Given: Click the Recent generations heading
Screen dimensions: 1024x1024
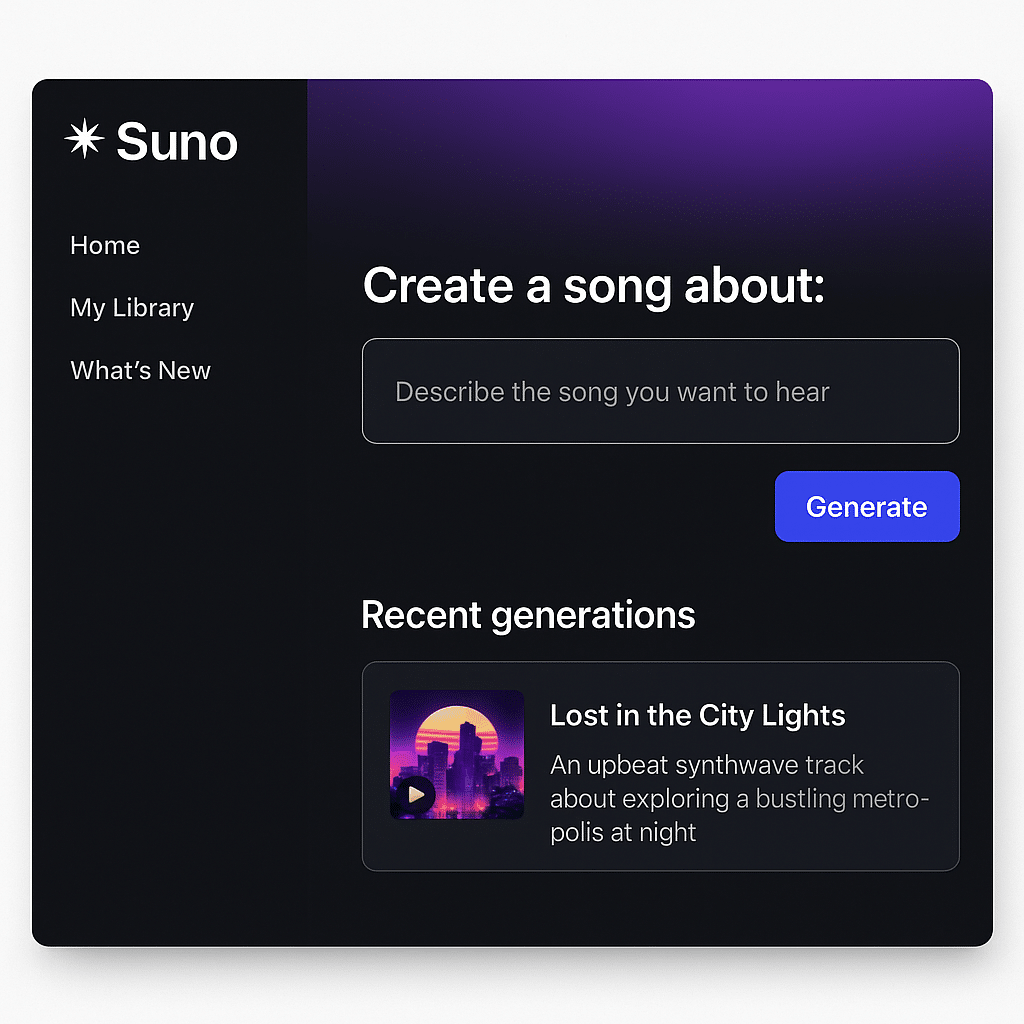Looking at the screenshot, I should pos(528,615).
